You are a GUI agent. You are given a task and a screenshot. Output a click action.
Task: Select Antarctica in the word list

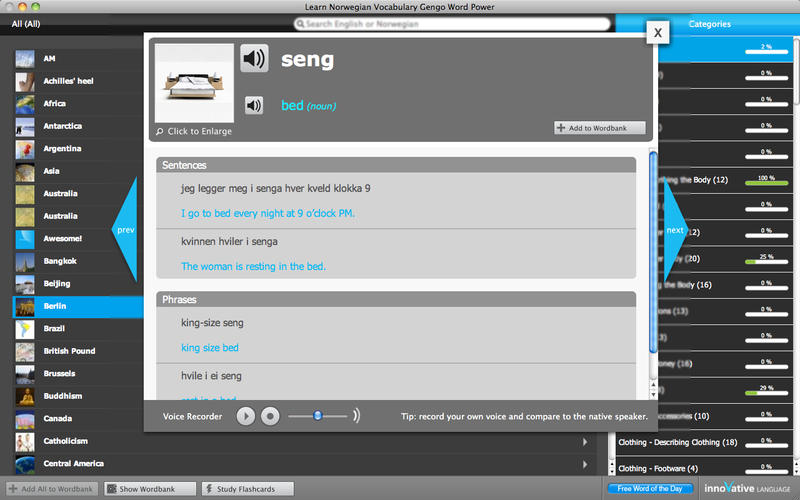click(x=78, y=126)
